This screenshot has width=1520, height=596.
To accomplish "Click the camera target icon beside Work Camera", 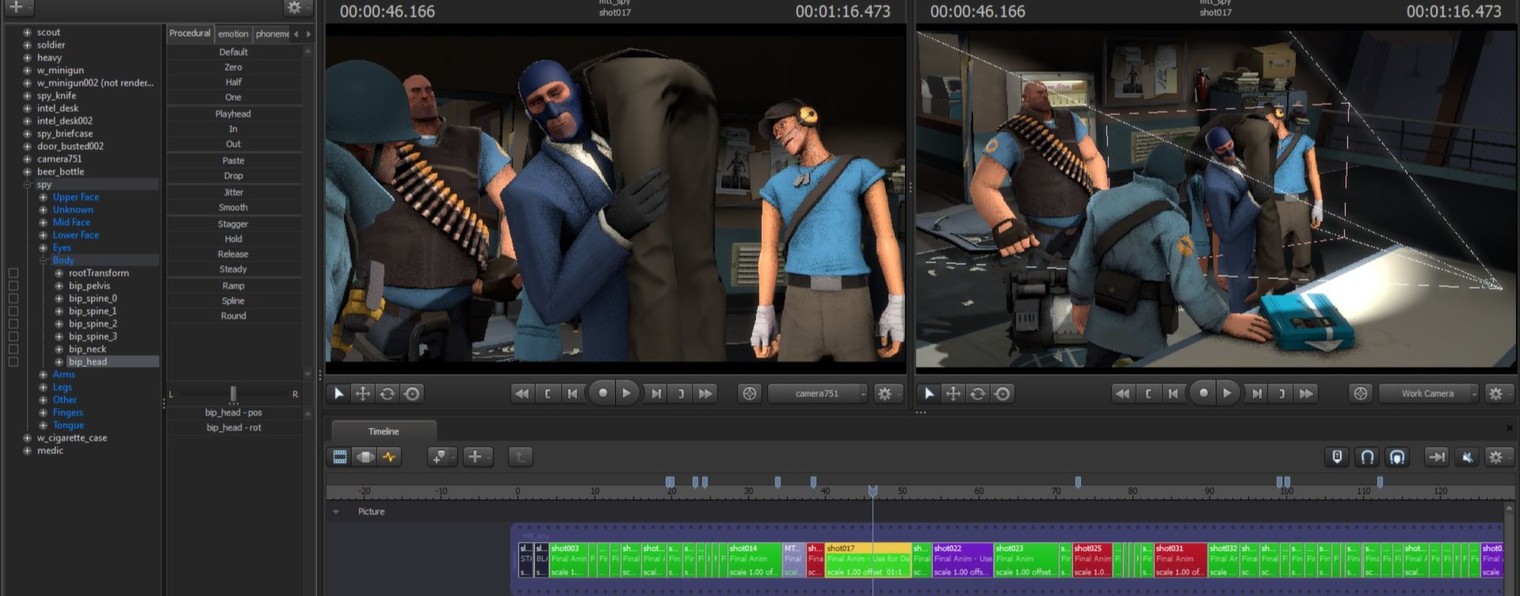I will [x=1360, y=394].
